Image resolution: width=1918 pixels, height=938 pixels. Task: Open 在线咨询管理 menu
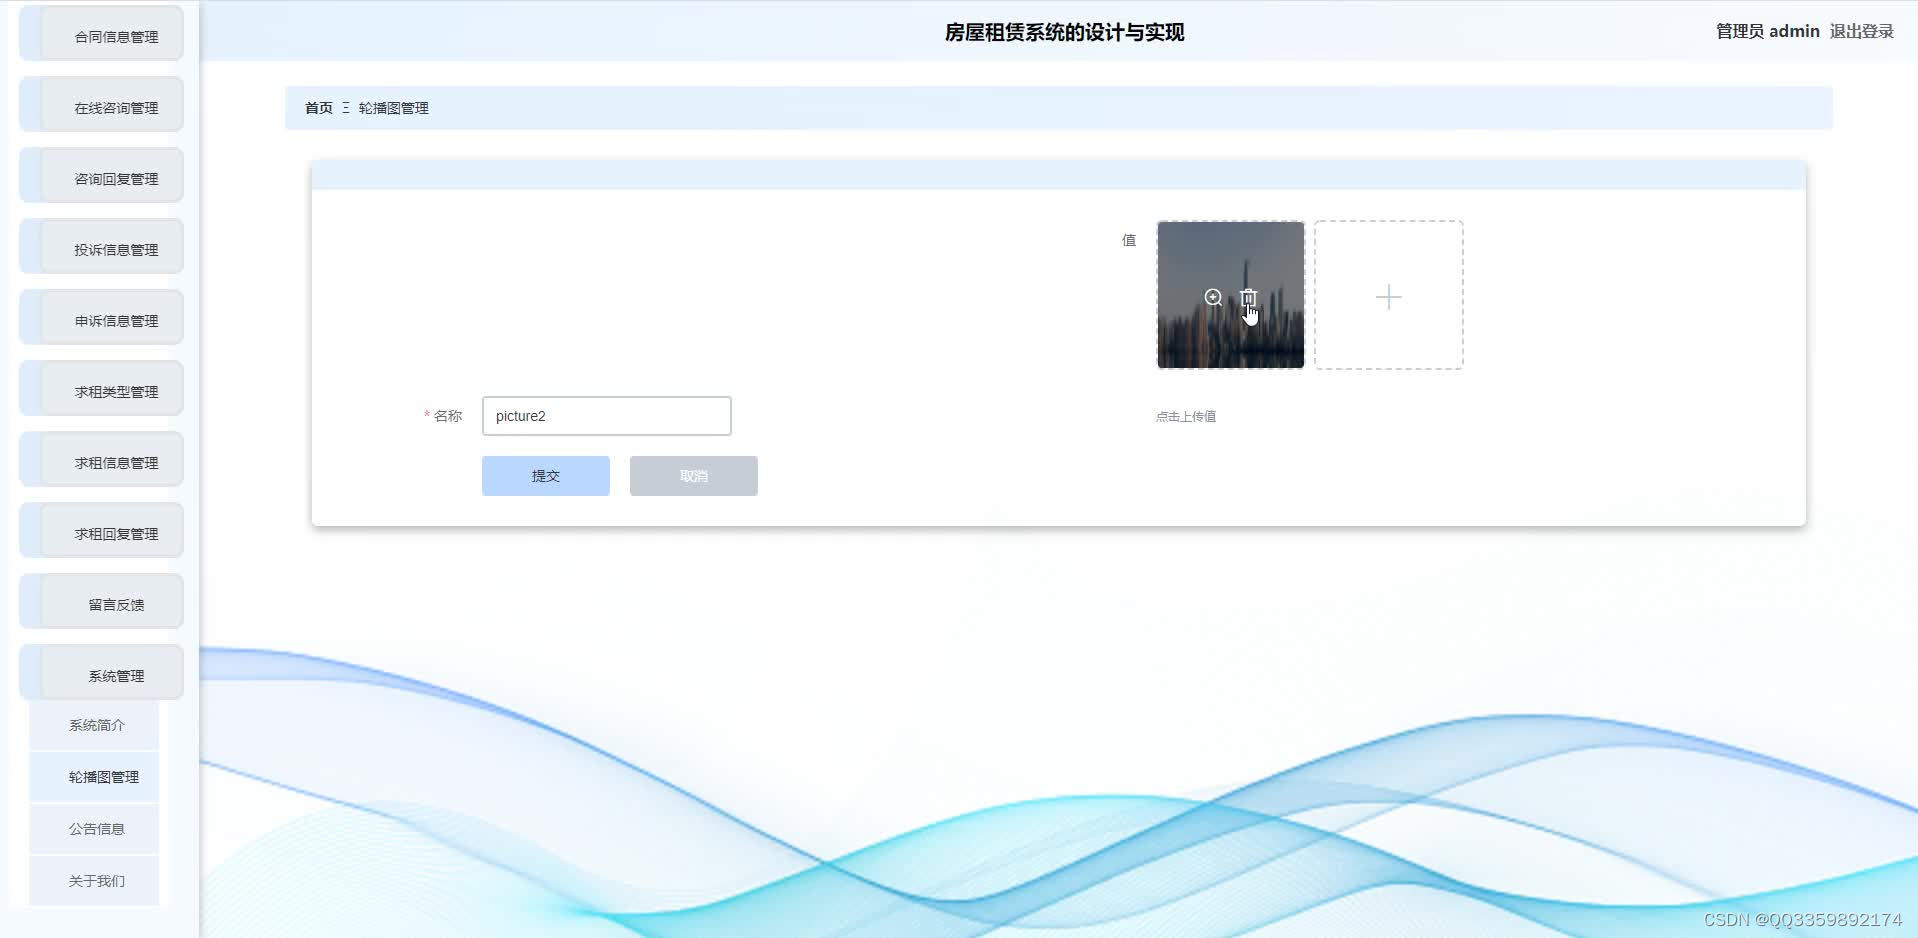coord(102,105)
